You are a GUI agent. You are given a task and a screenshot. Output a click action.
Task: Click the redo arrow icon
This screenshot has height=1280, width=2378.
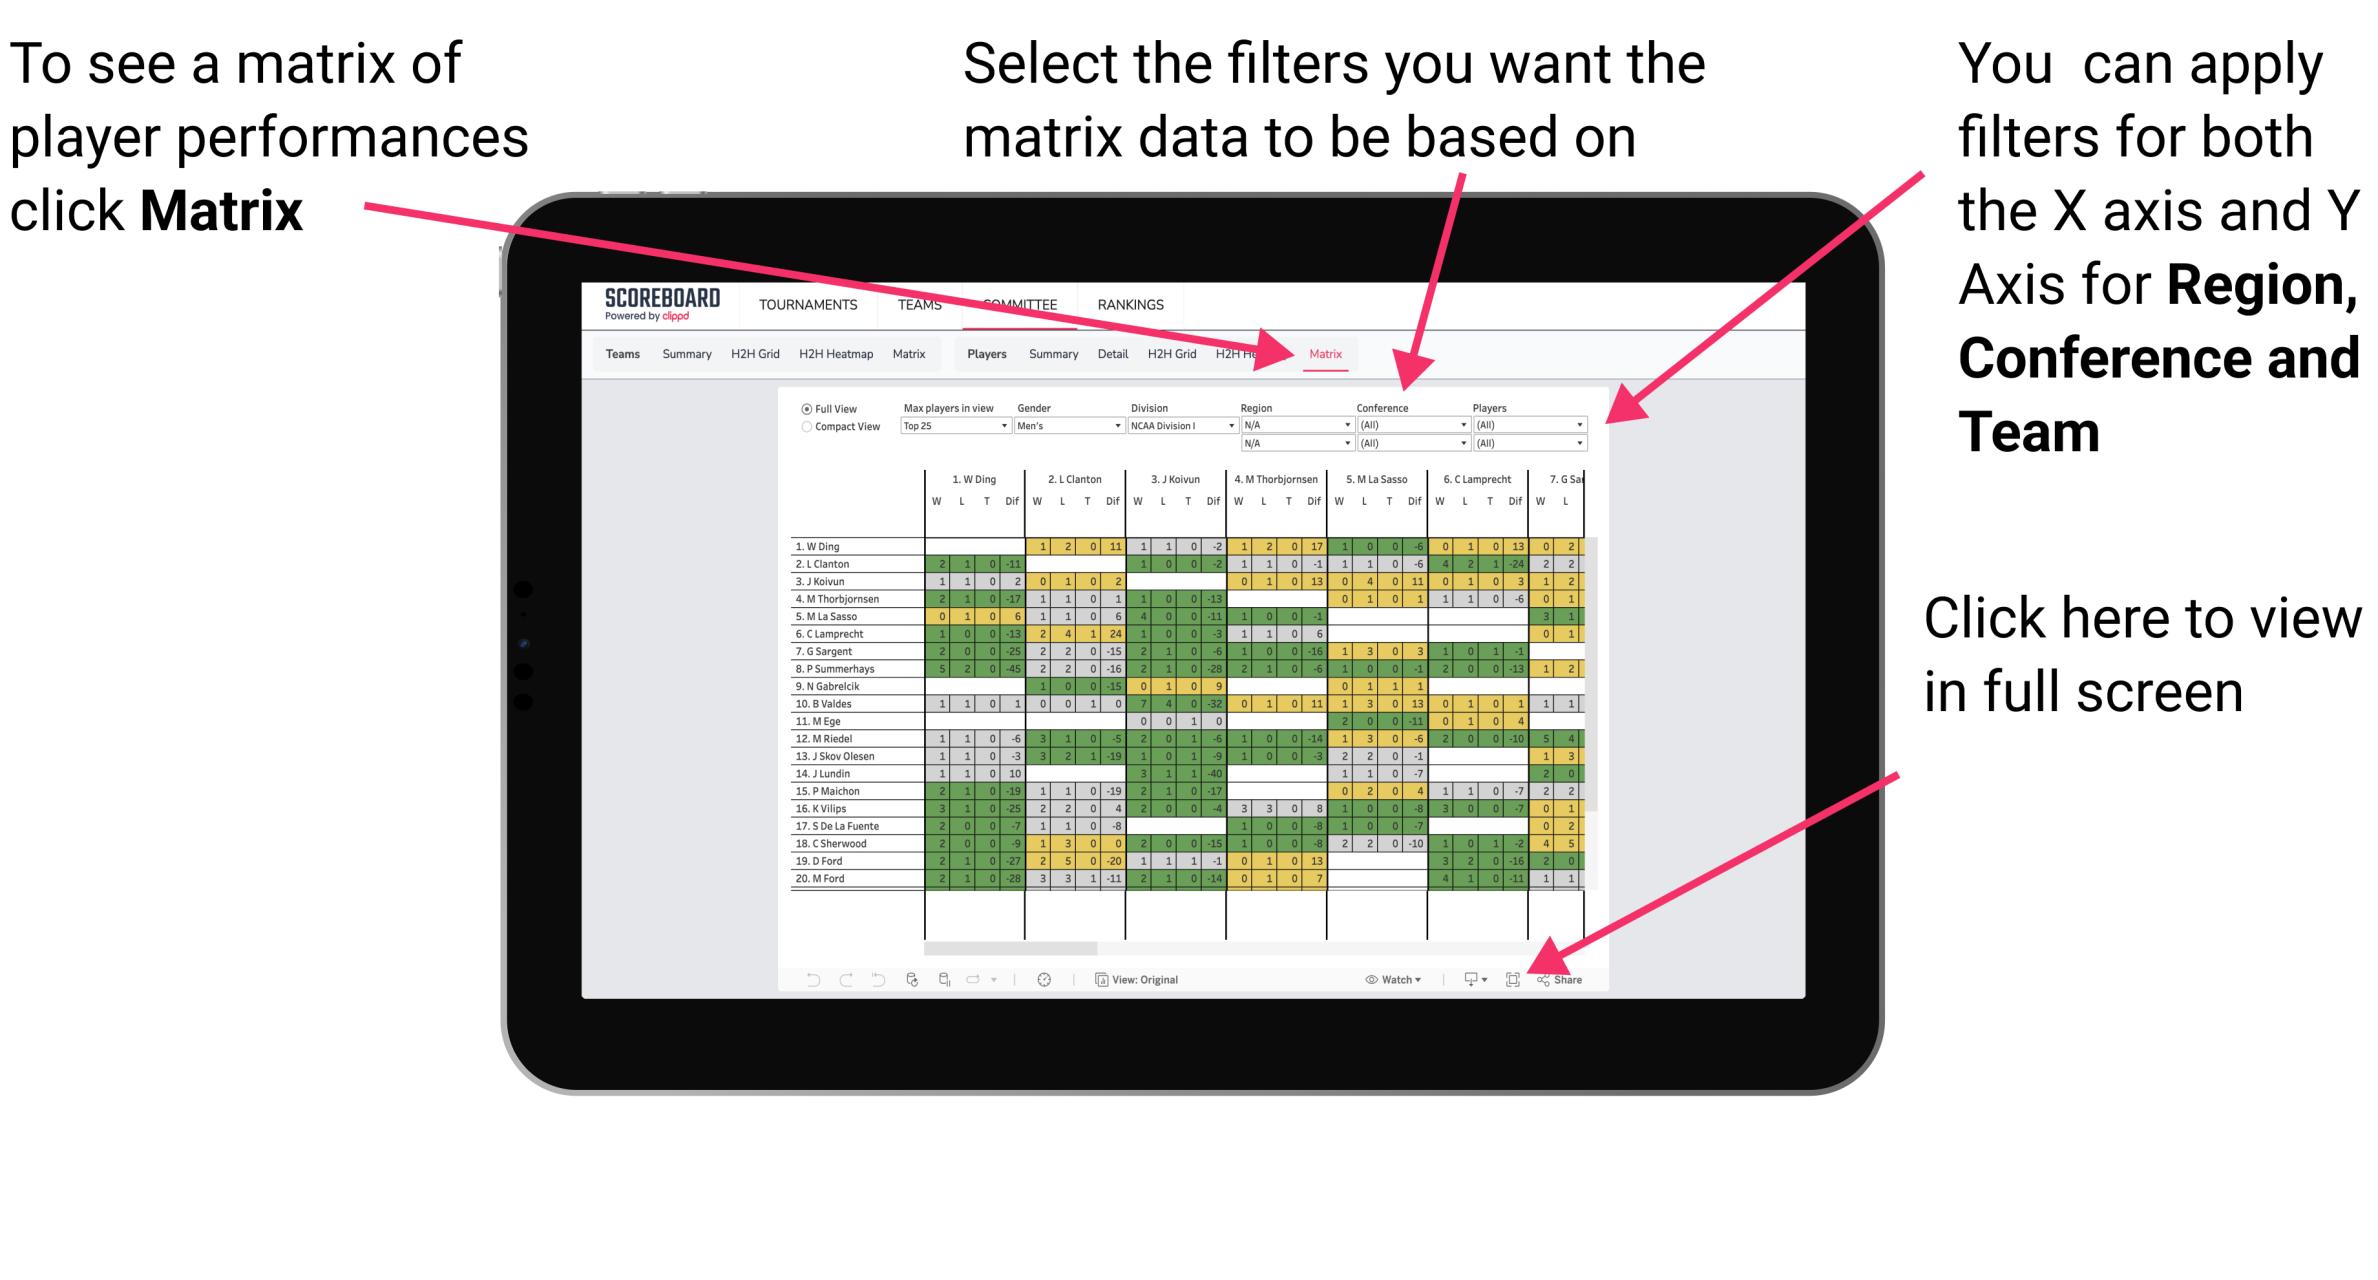pos(835,980)
